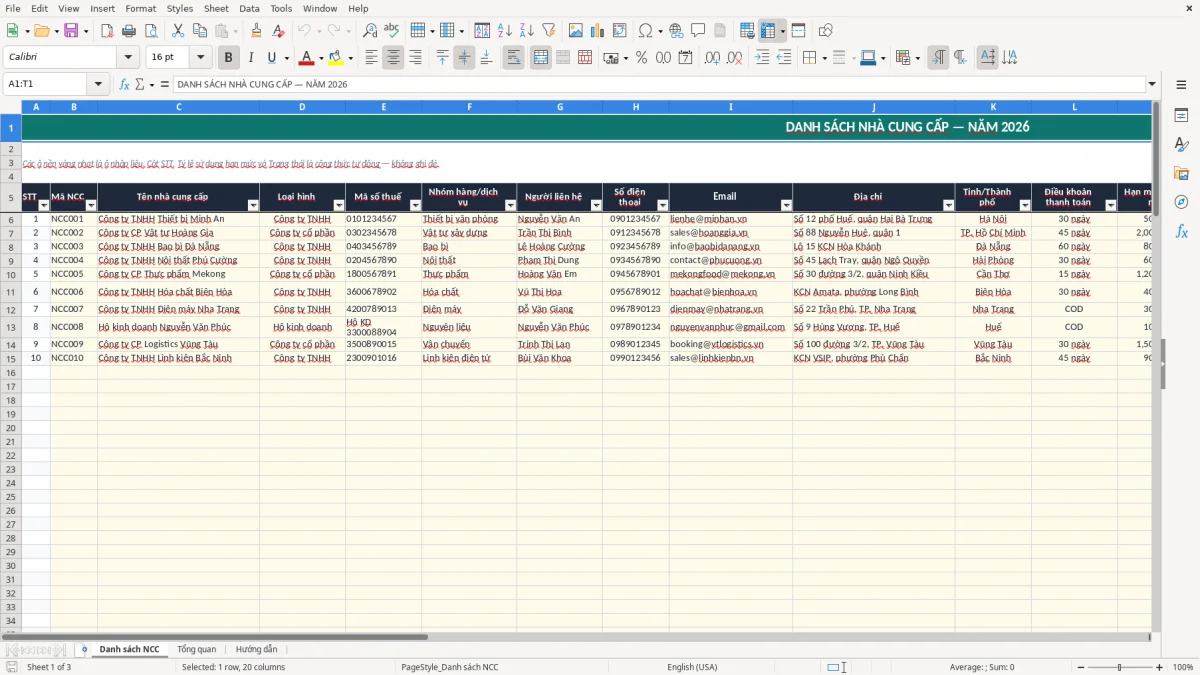Open the sidebar Navigator compass icon
This screenshot has width=1200, height=675.
click(1181, 202)
